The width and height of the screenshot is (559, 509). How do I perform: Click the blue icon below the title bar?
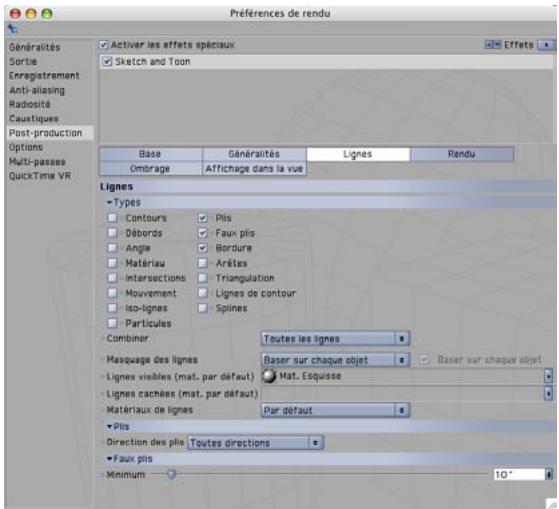(x=13, y=29)
